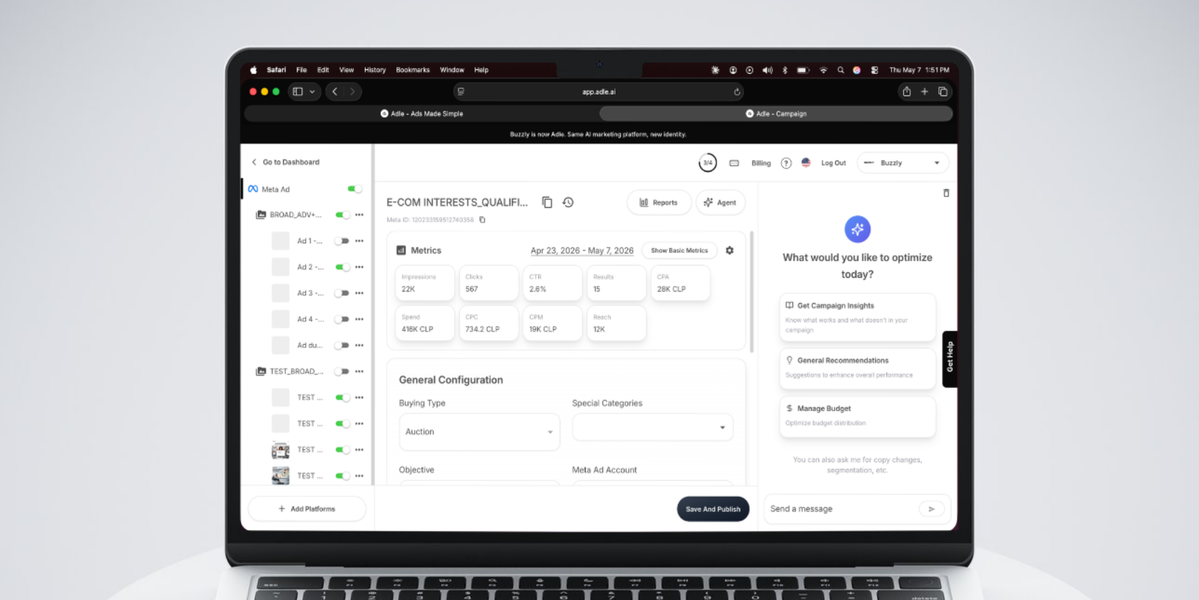The image size is (1199, 600).
Task: Select Get Campaign Insights card
Action: pyautogui.click(x=857, y=316)
